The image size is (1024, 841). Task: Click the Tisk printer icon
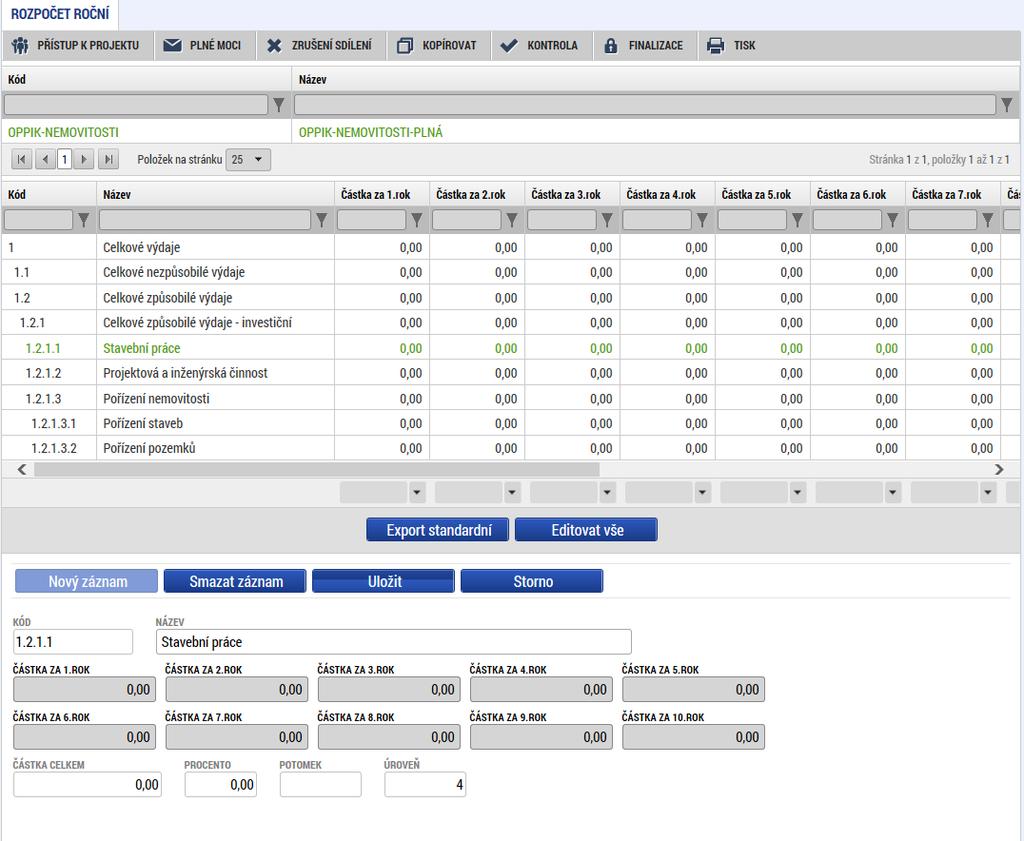click(x=716, y=46)
